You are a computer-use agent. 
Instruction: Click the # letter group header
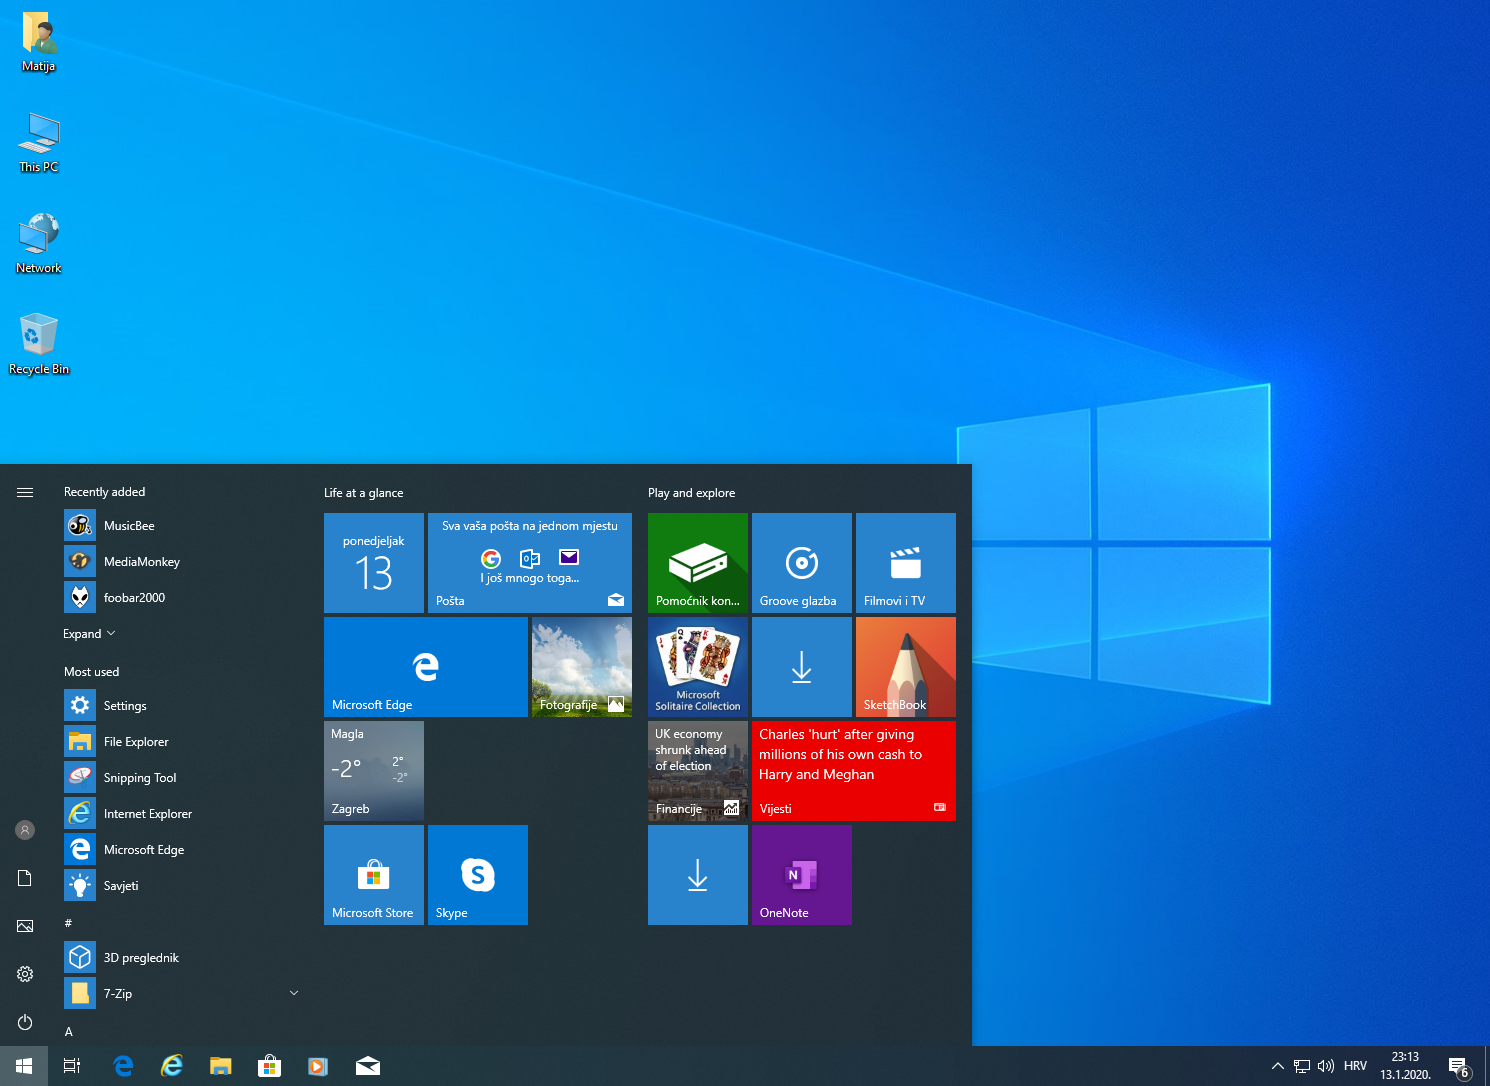[68, 923]
